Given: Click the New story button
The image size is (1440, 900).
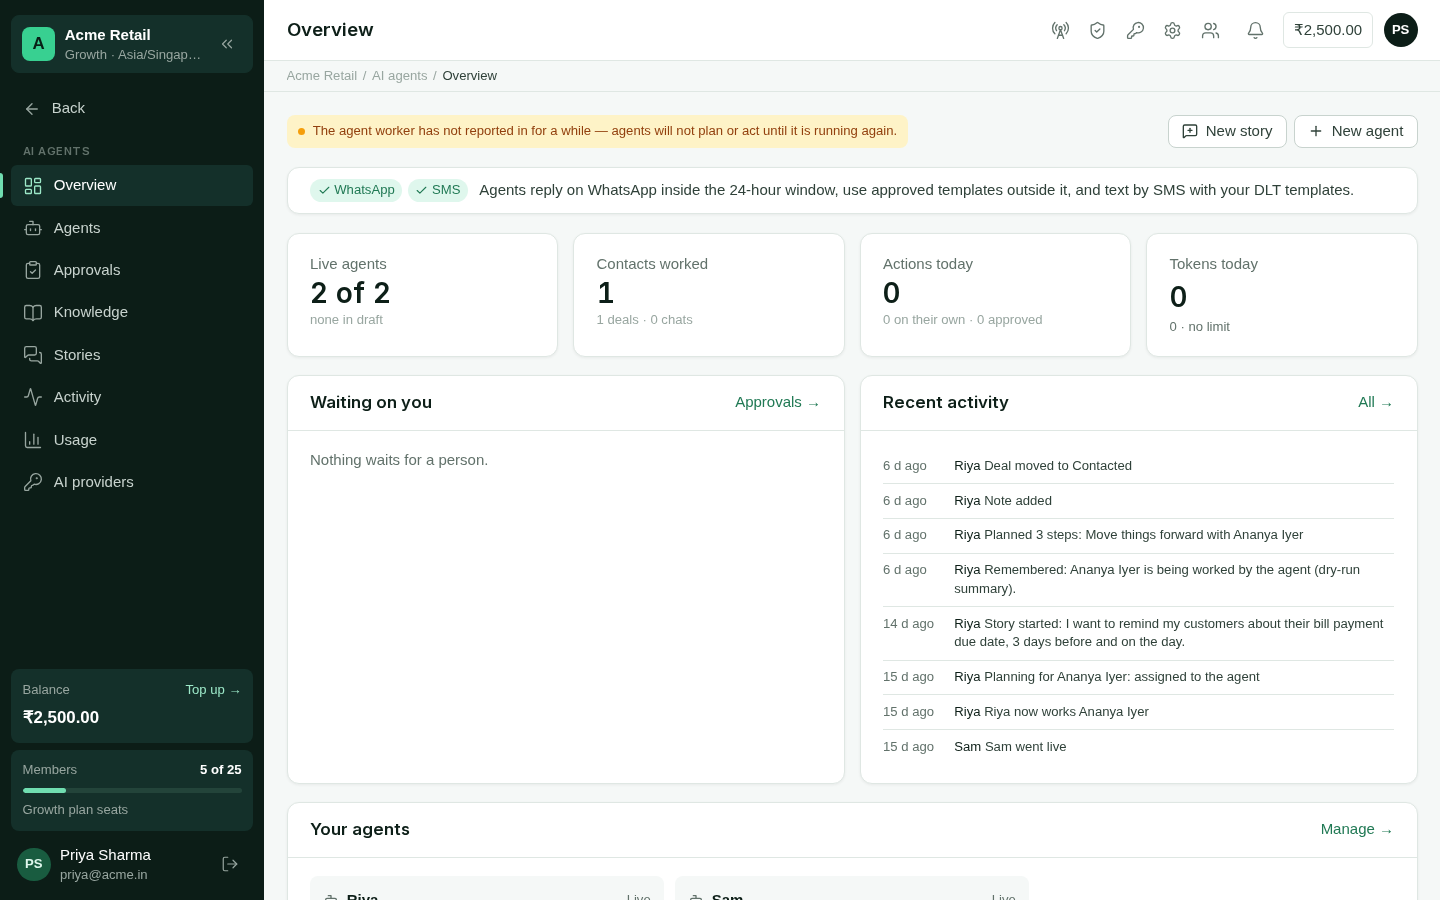Looking at the screenshot, I should (x=1227, y=131).
